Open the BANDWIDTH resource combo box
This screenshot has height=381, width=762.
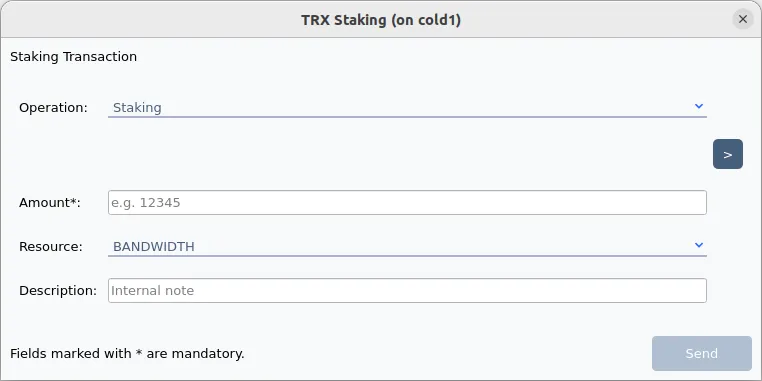(x=407, y=246)
